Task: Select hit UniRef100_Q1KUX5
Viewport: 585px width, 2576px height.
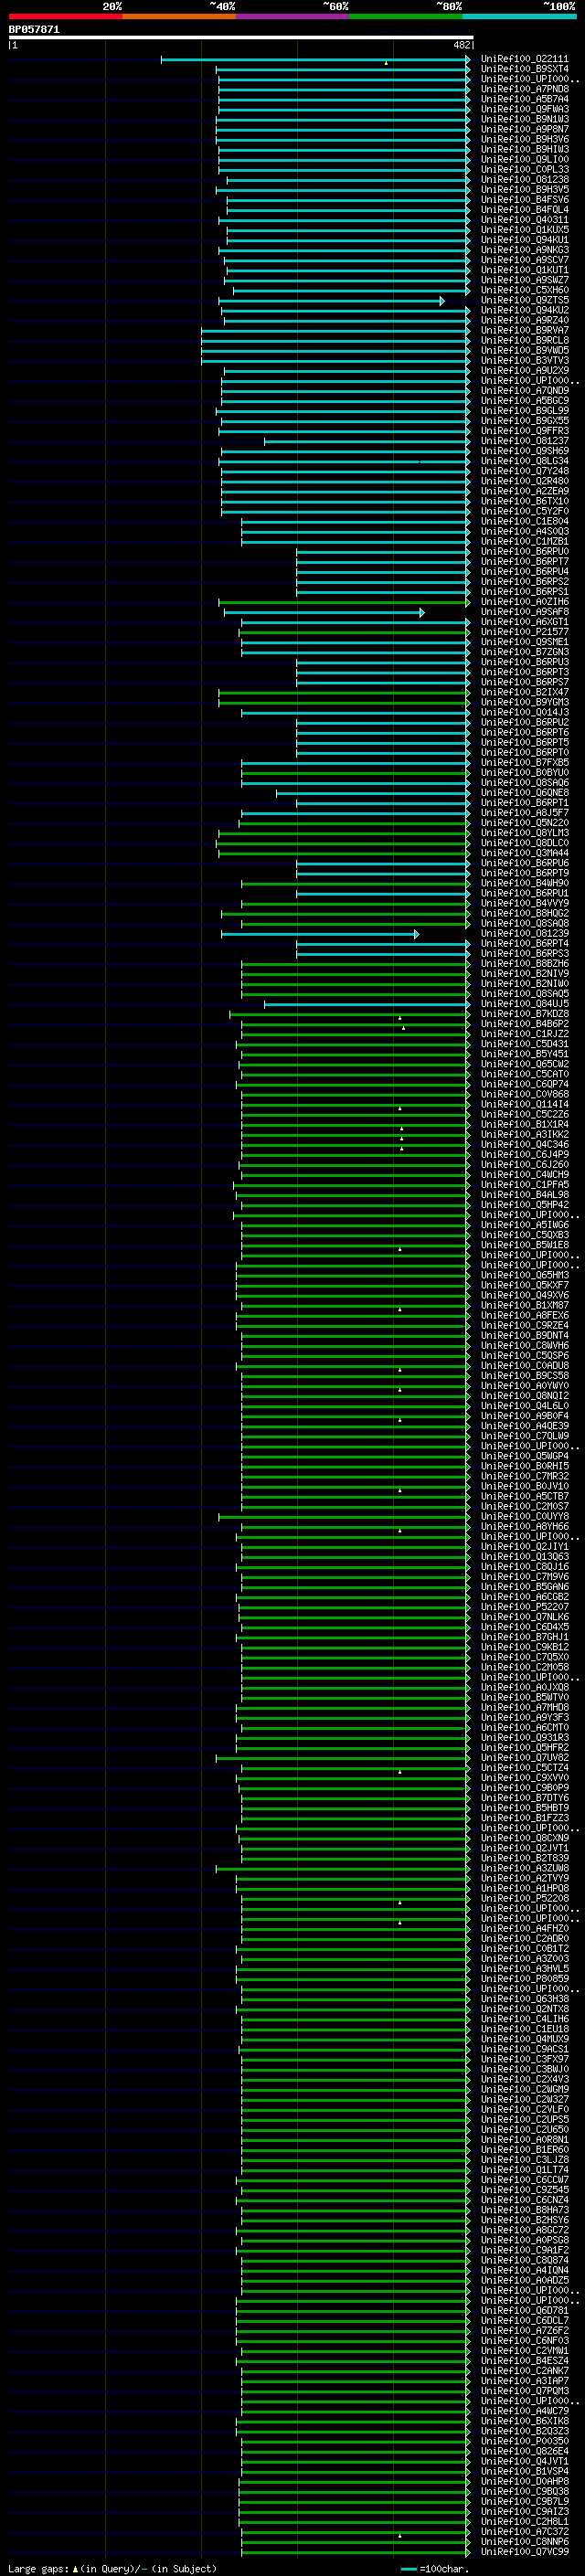Action: pos(524,230)
